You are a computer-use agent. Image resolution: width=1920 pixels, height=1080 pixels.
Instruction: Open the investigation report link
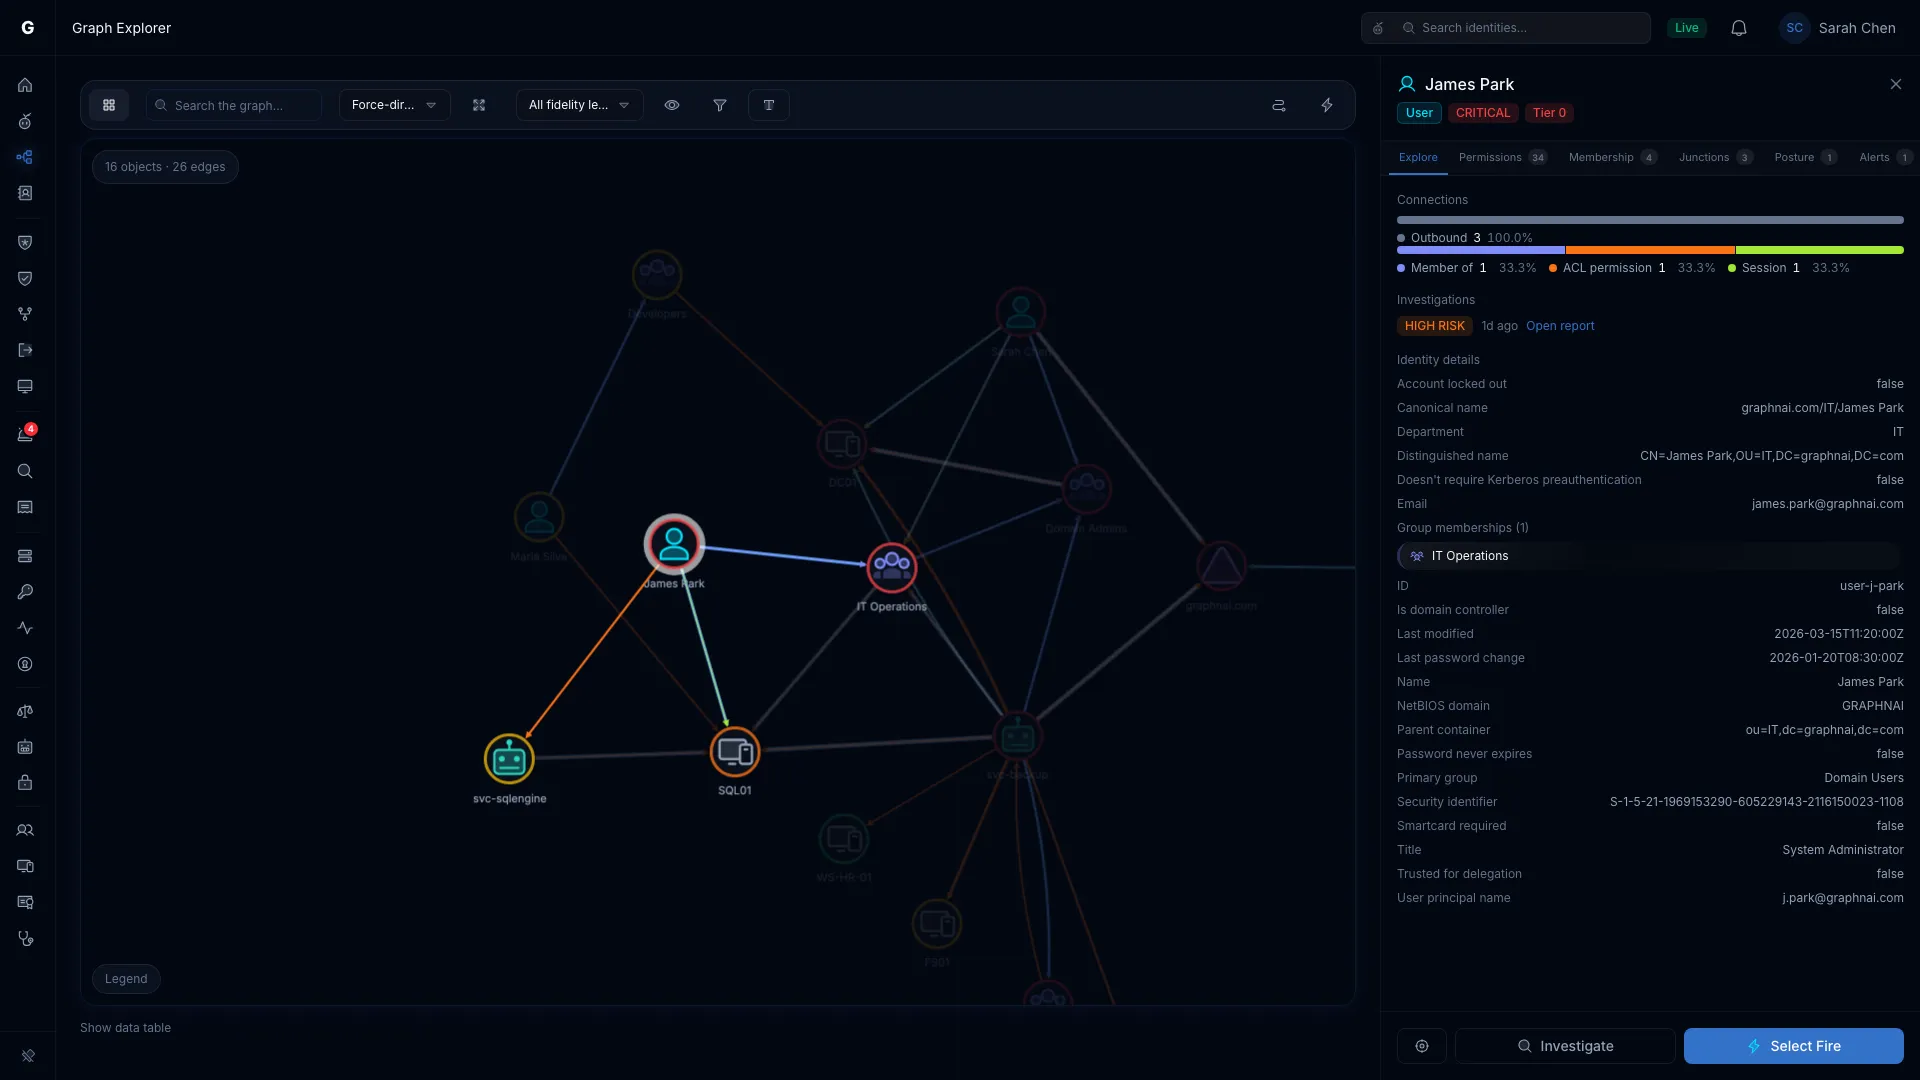(1560, 326)
